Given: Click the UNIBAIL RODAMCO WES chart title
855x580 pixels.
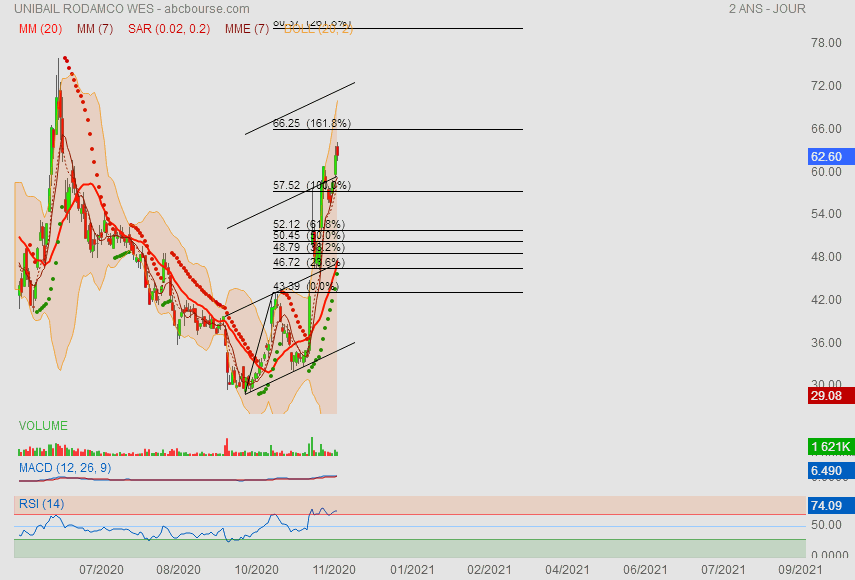Looking at the screenshot, I should point(132,9).
